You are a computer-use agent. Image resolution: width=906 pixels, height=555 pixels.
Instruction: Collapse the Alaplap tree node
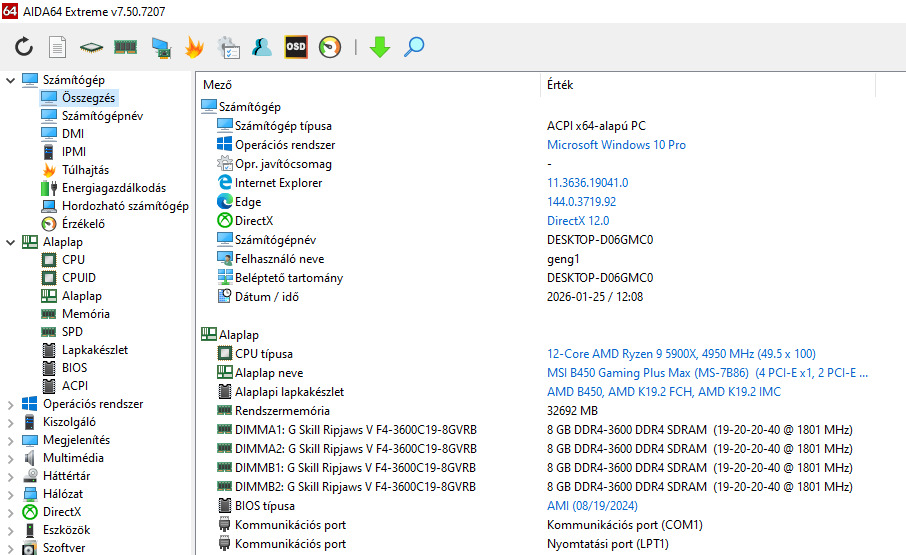10,243
